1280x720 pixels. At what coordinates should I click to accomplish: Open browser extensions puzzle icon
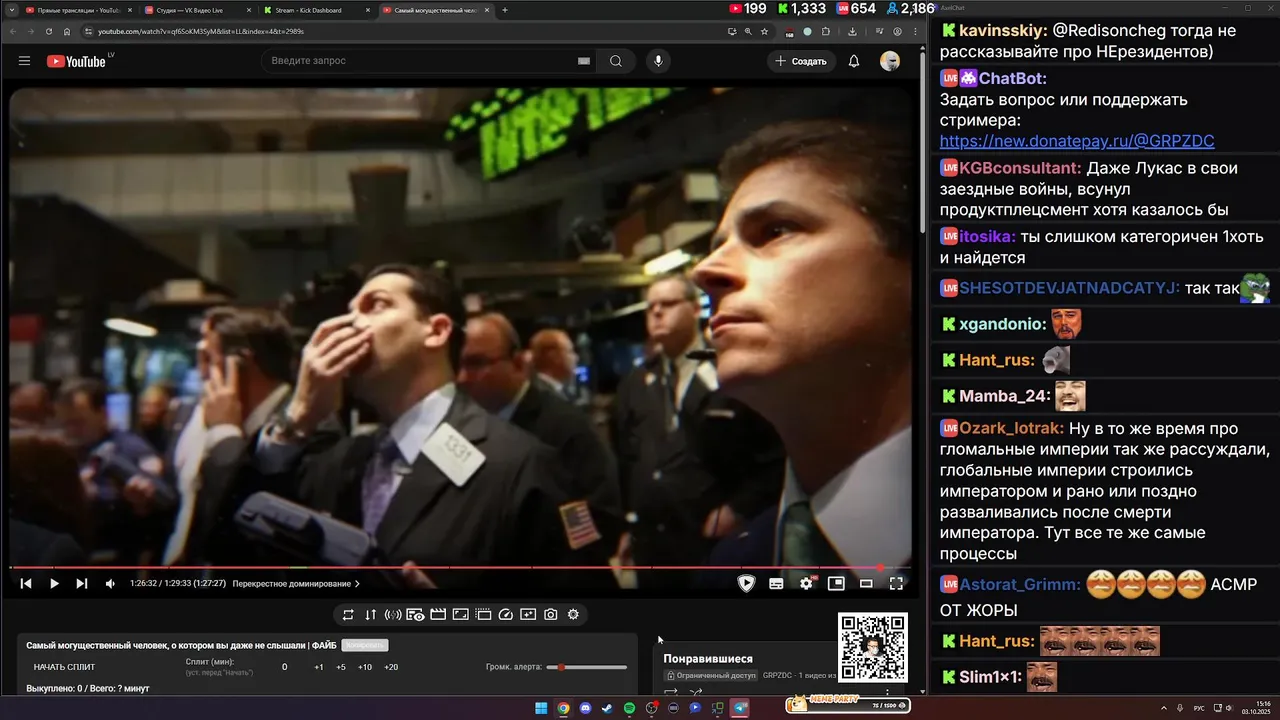tap(826, 31)
